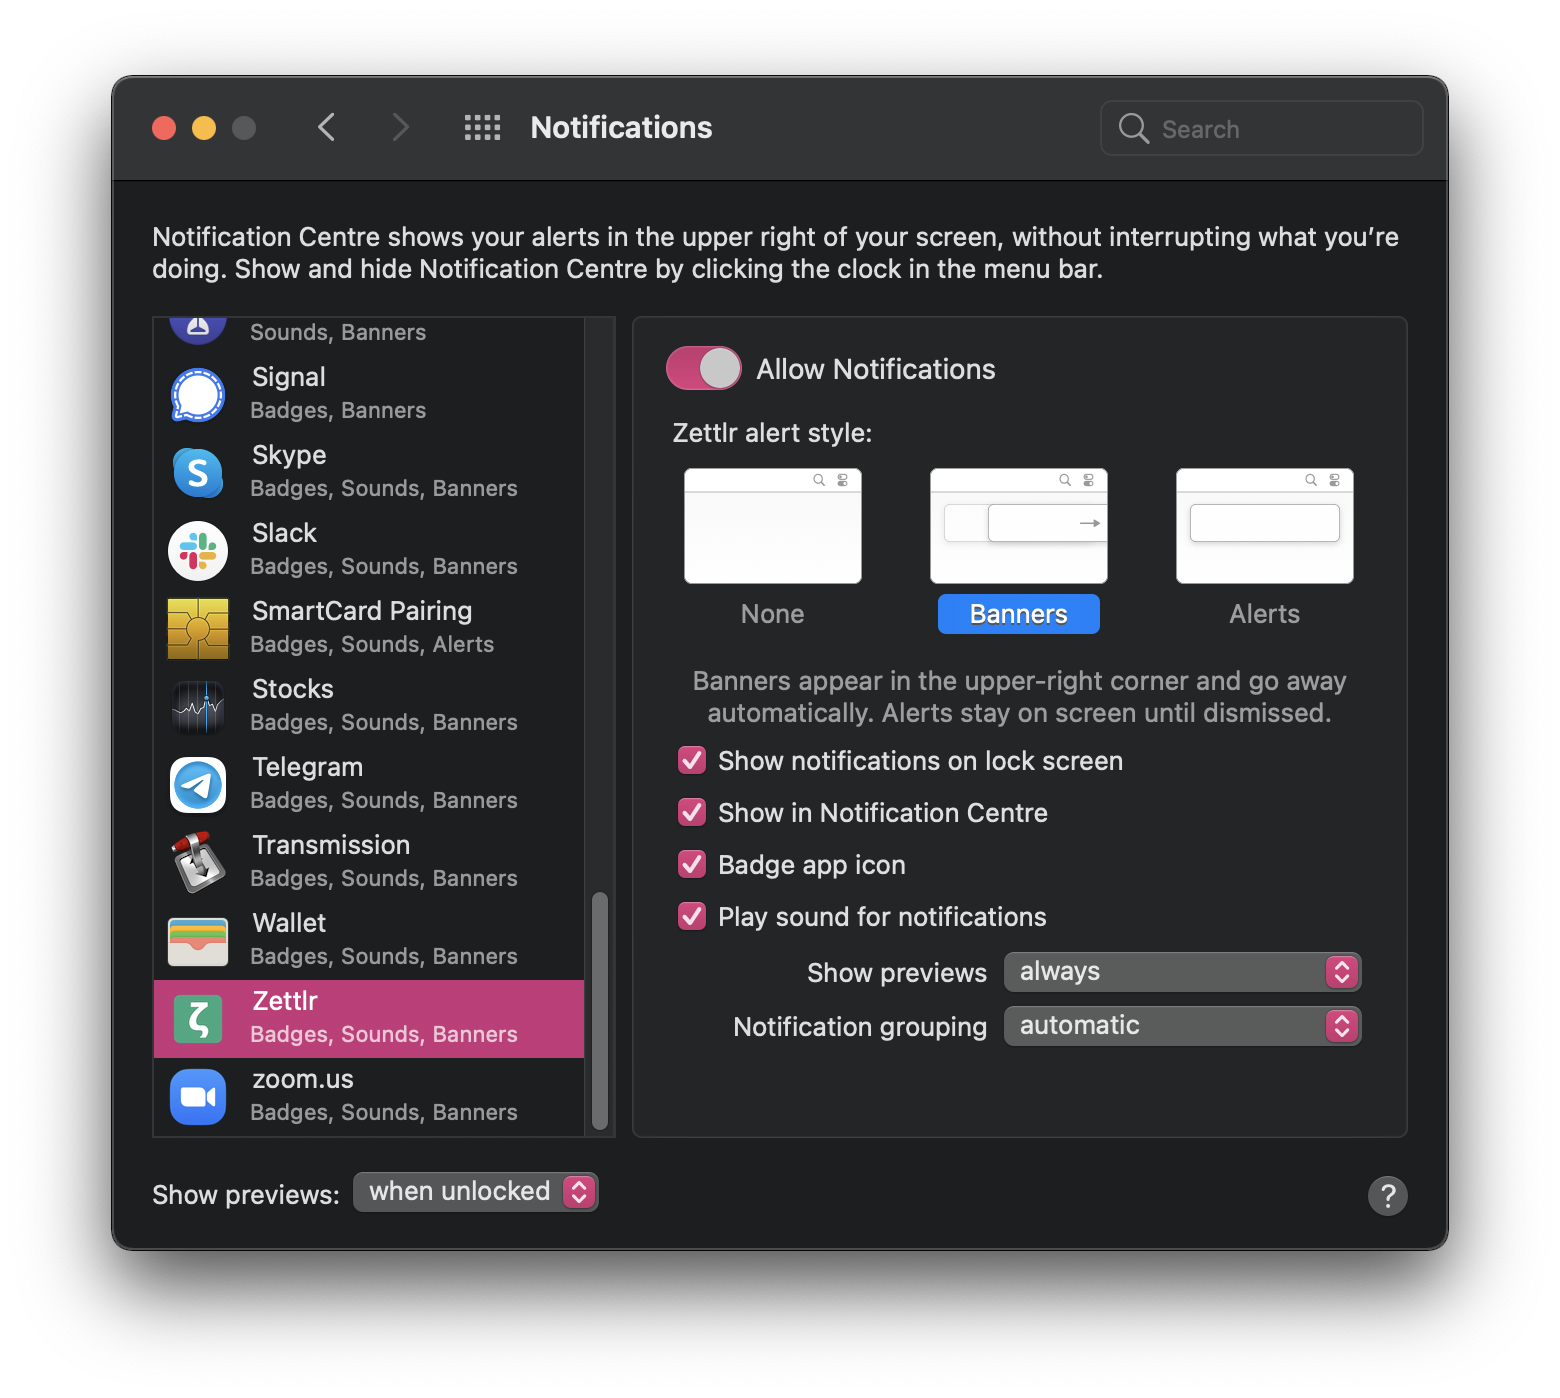Click in the Search input field
This screenshot has width=1560, height=1398.
click(x=1261, y=128)
